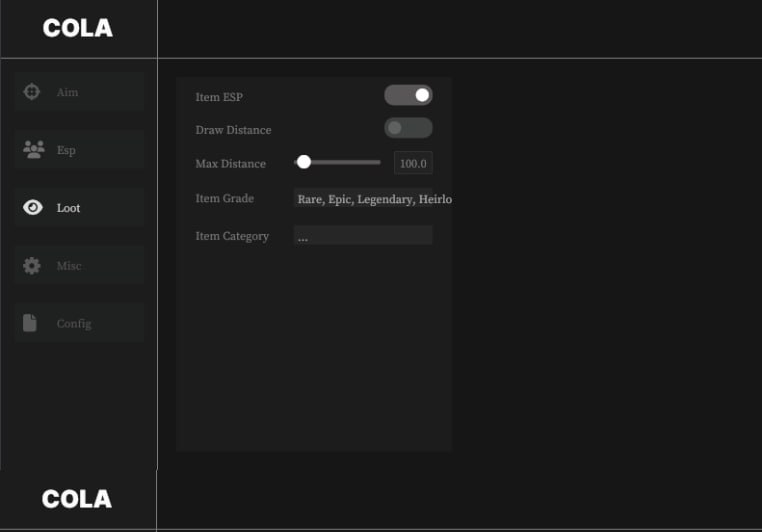Click the file icon for Config
762x532 pixels.
click(31, 323)
